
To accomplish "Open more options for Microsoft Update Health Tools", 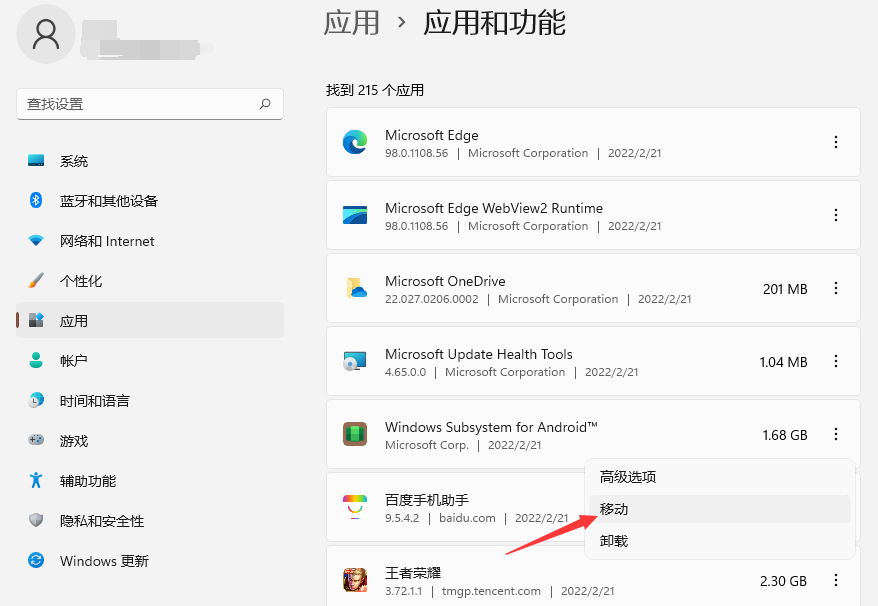I will click(835, 361).
